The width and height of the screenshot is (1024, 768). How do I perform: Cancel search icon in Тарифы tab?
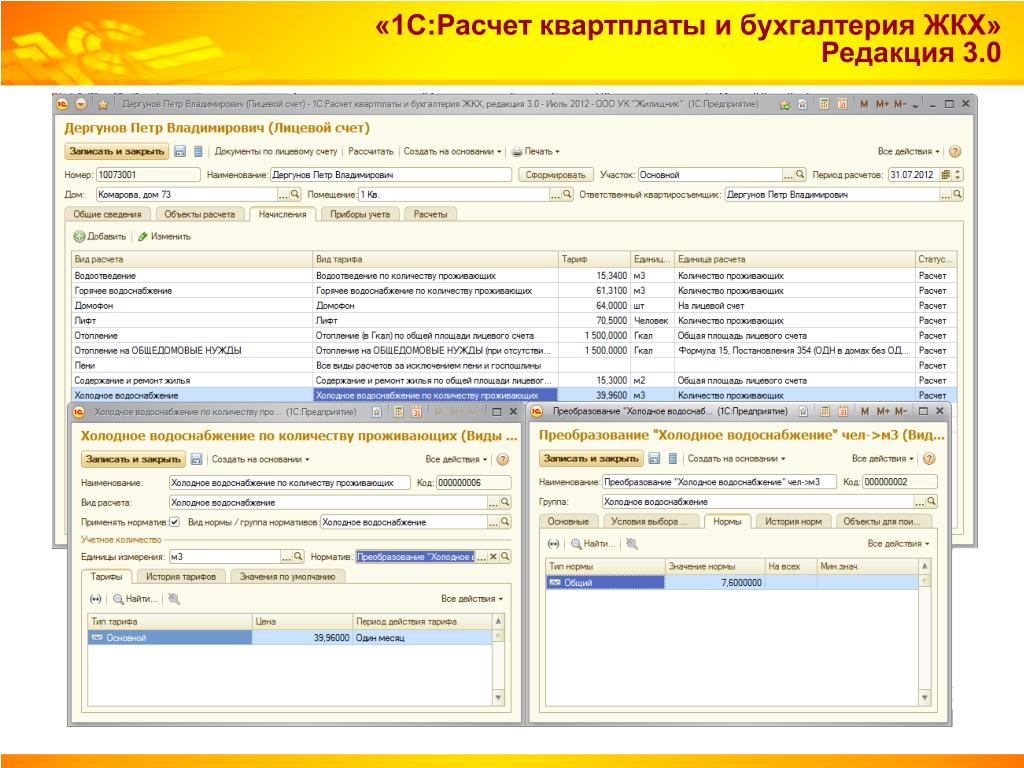(x=174, y=599)
